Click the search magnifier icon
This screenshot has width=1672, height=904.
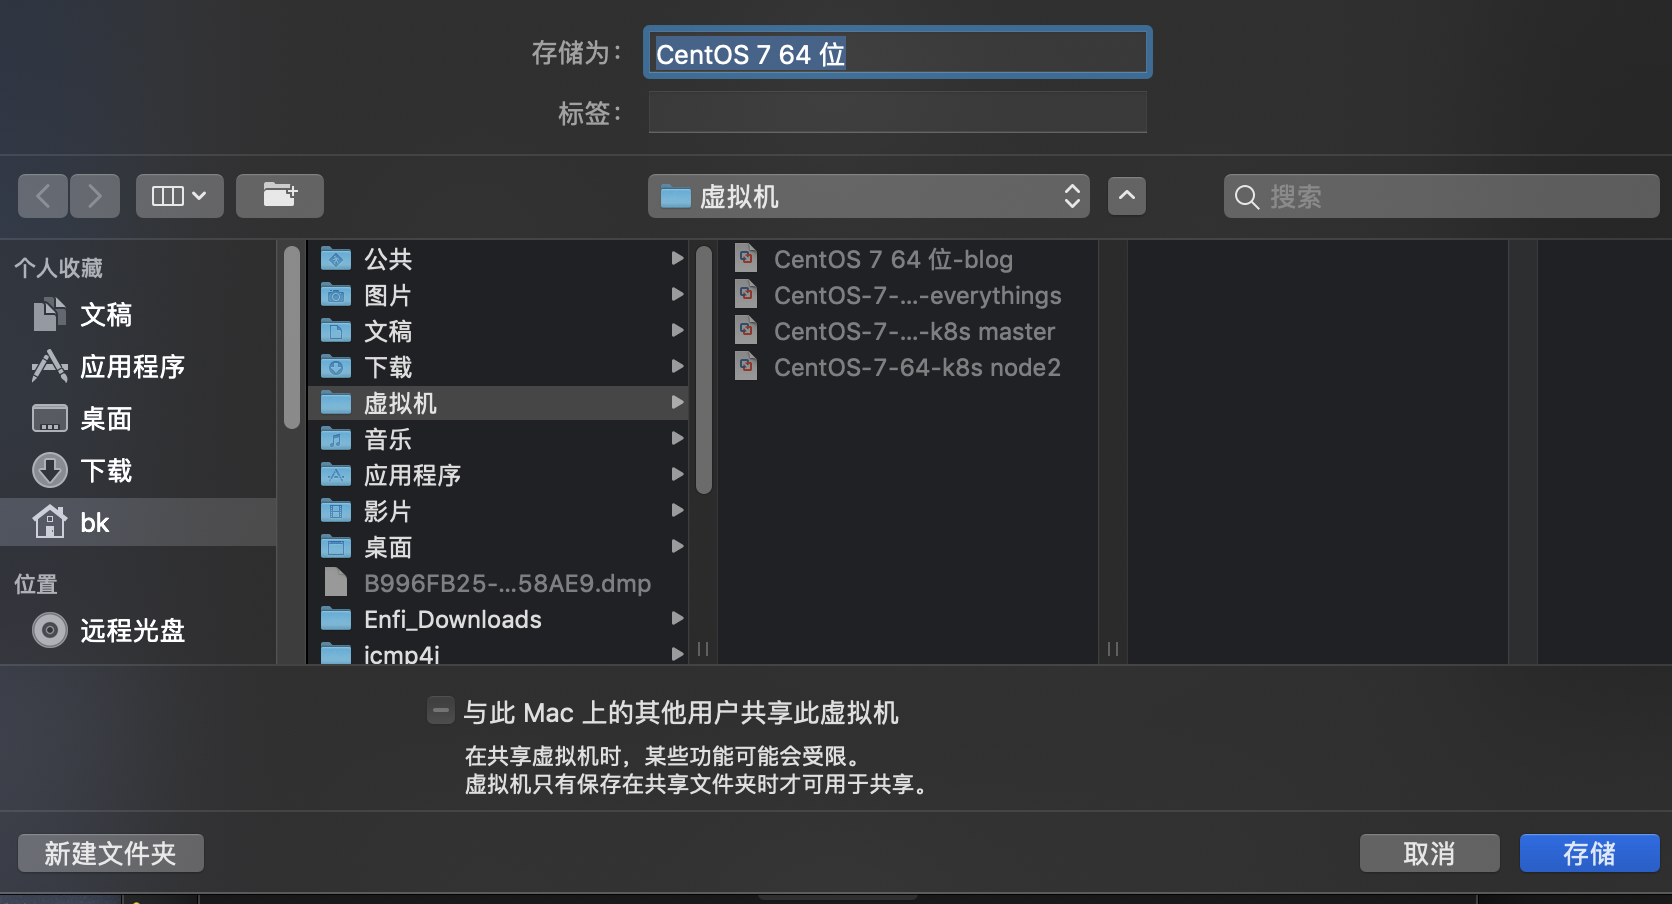pyautogui.click(x=1247, y=197)
